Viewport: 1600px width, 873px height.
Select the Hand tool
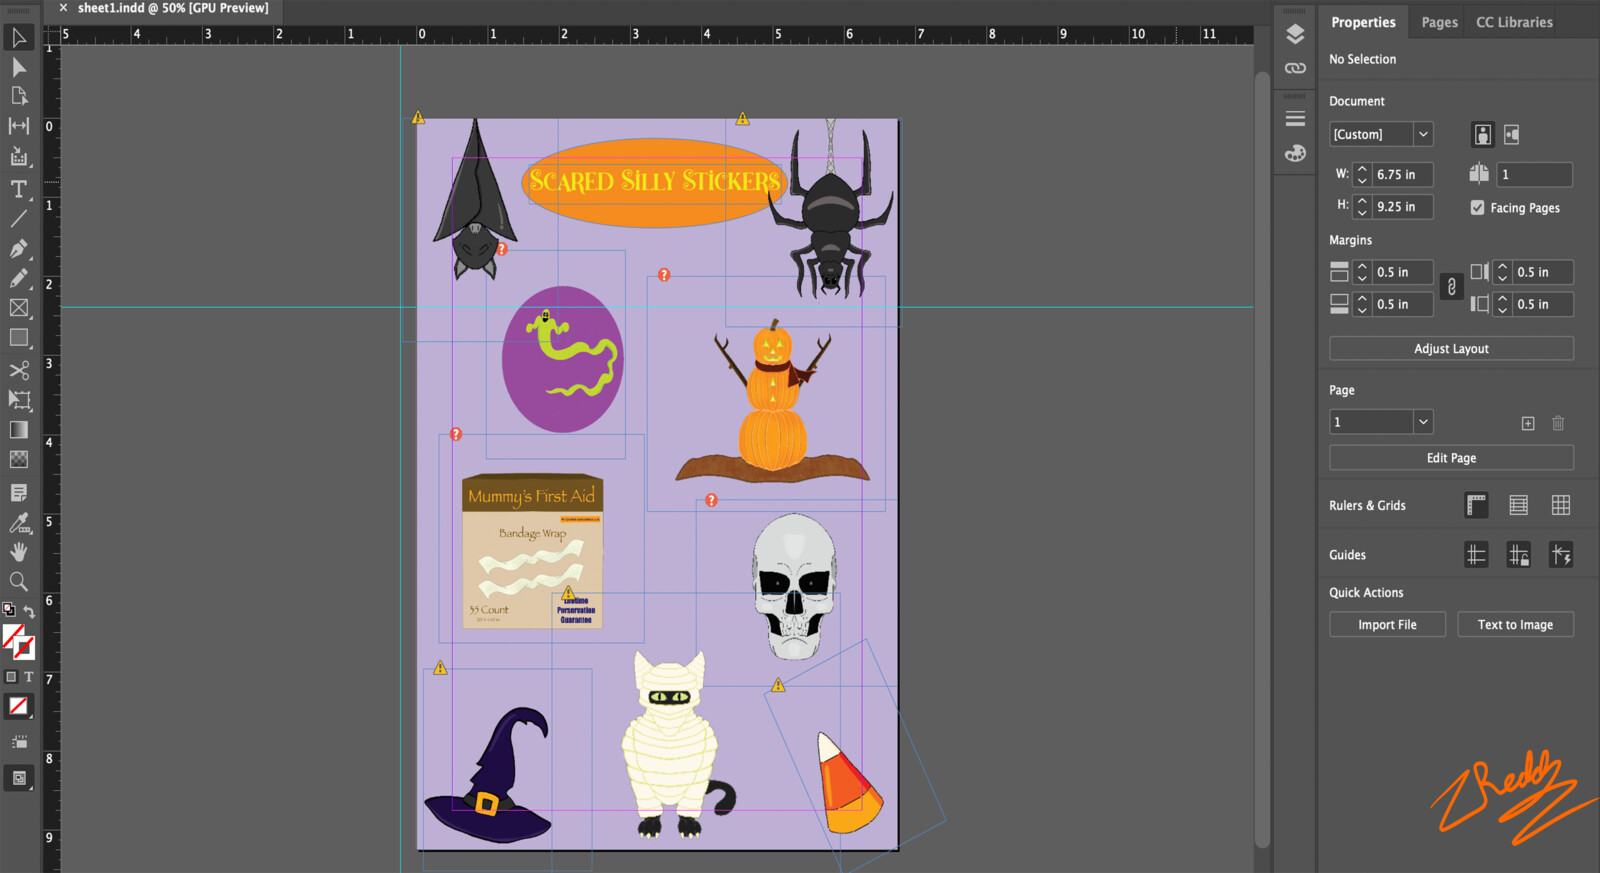click(x=19, y=552)
